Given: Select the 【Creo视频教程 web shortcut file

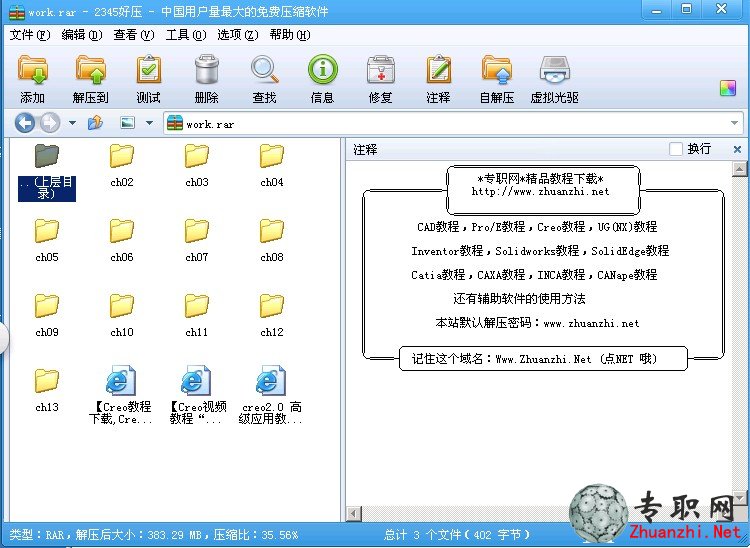Looking at the screenshot, I should tap(197, 395).
